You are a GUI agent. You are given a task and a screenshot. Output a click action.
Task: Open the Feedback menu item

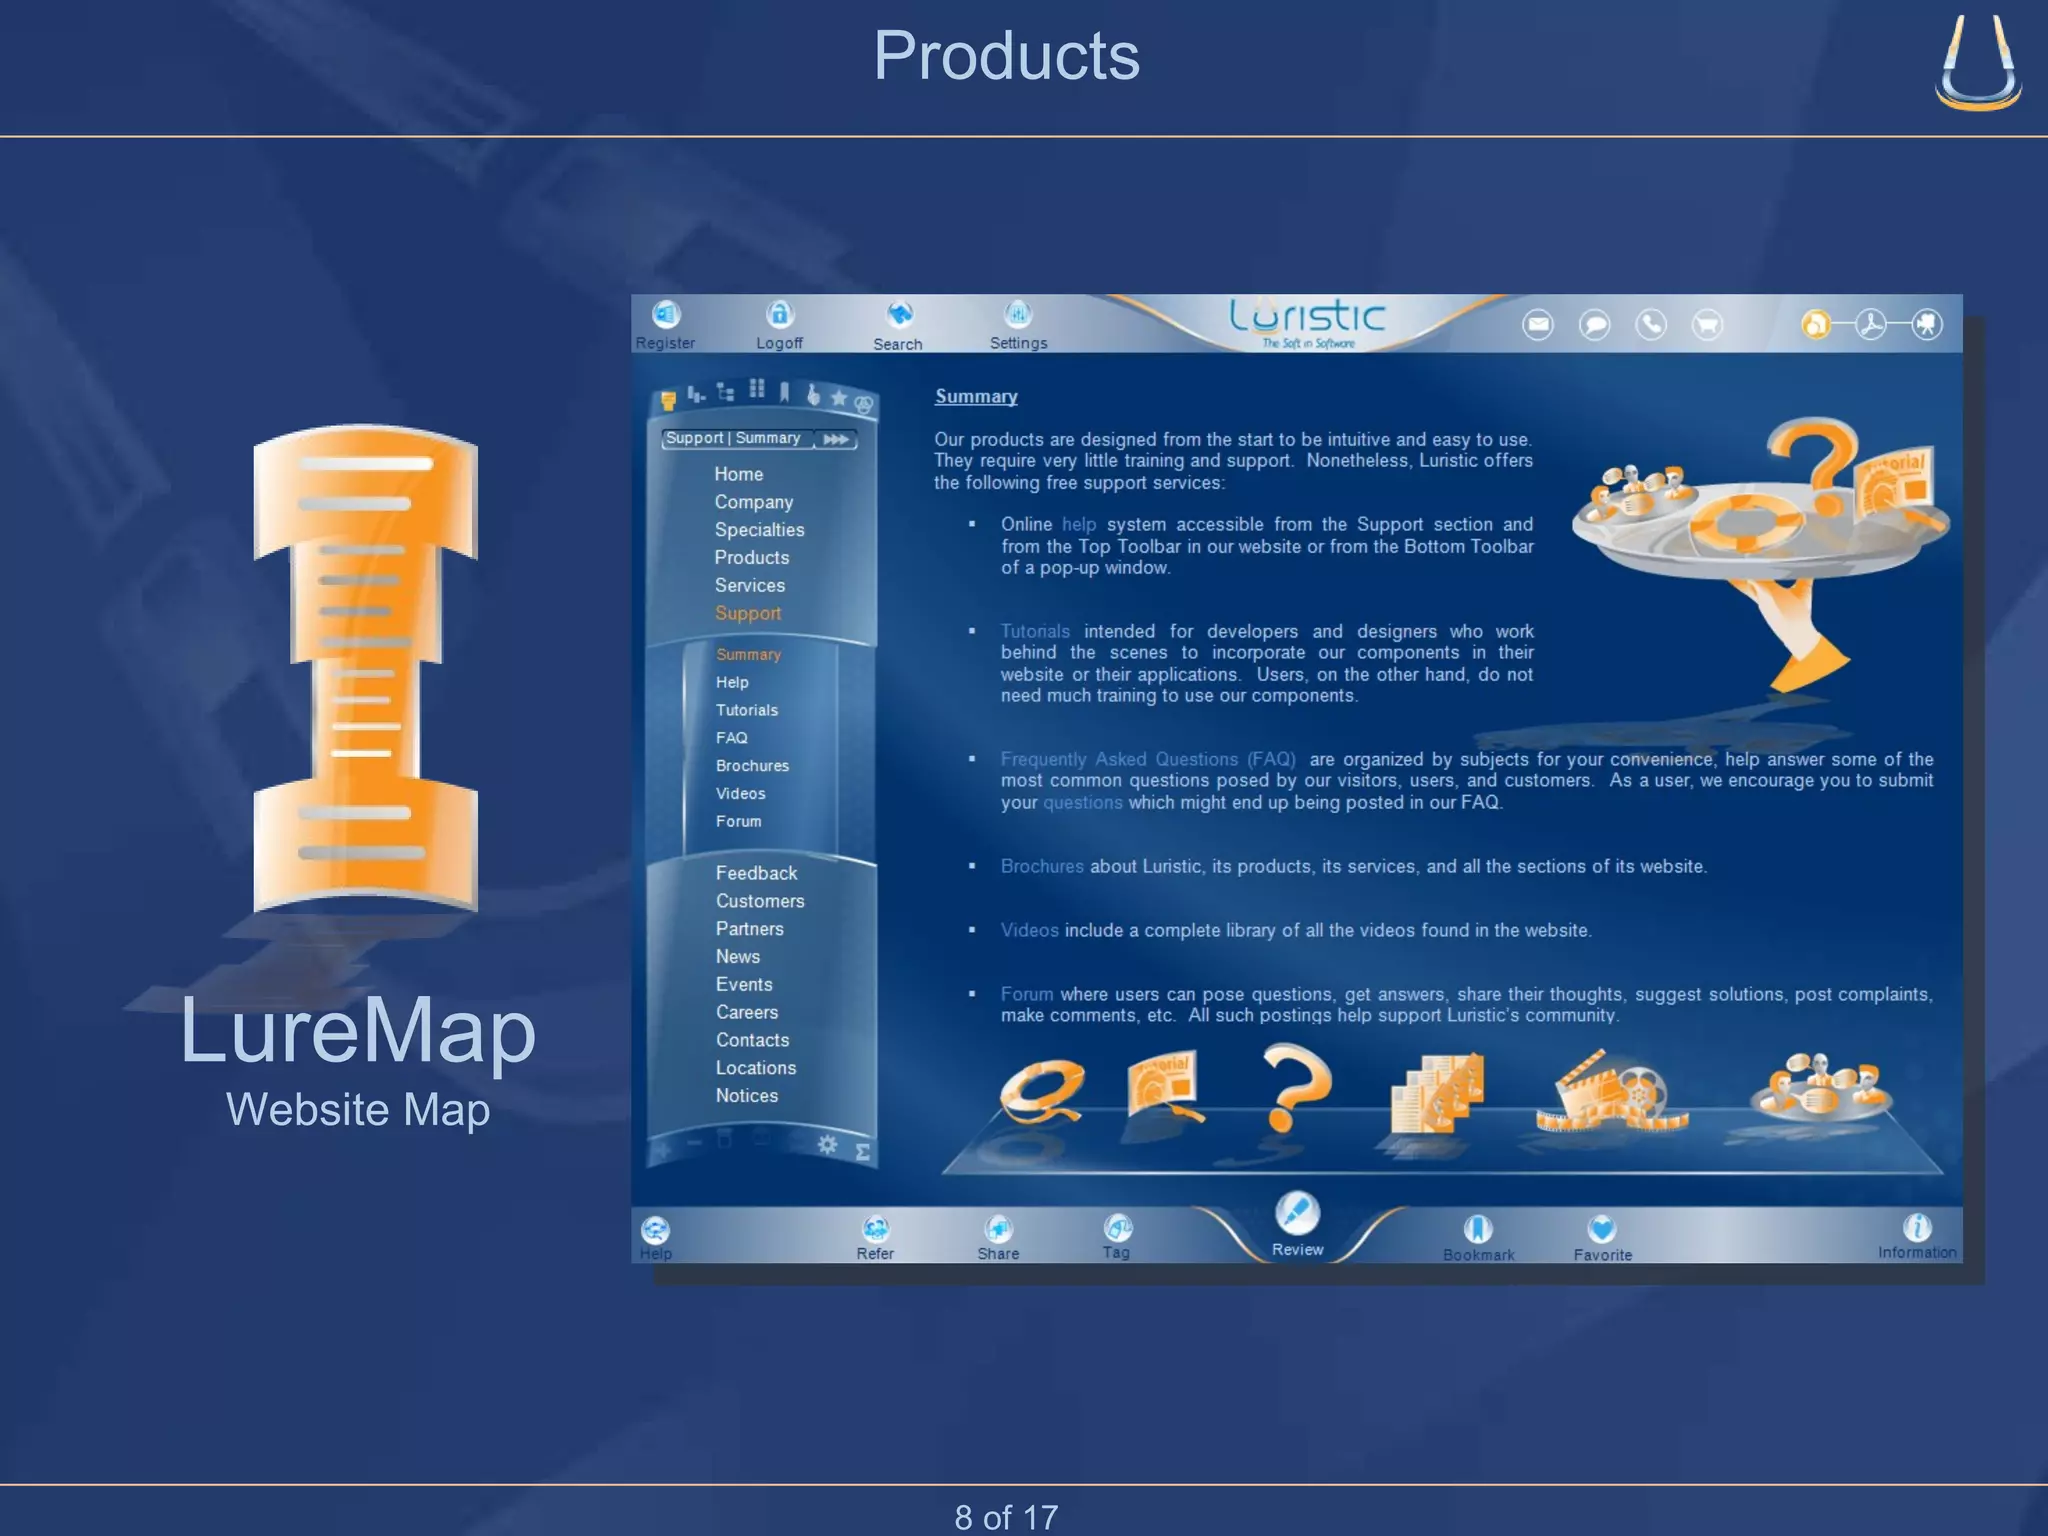point(757,874)
